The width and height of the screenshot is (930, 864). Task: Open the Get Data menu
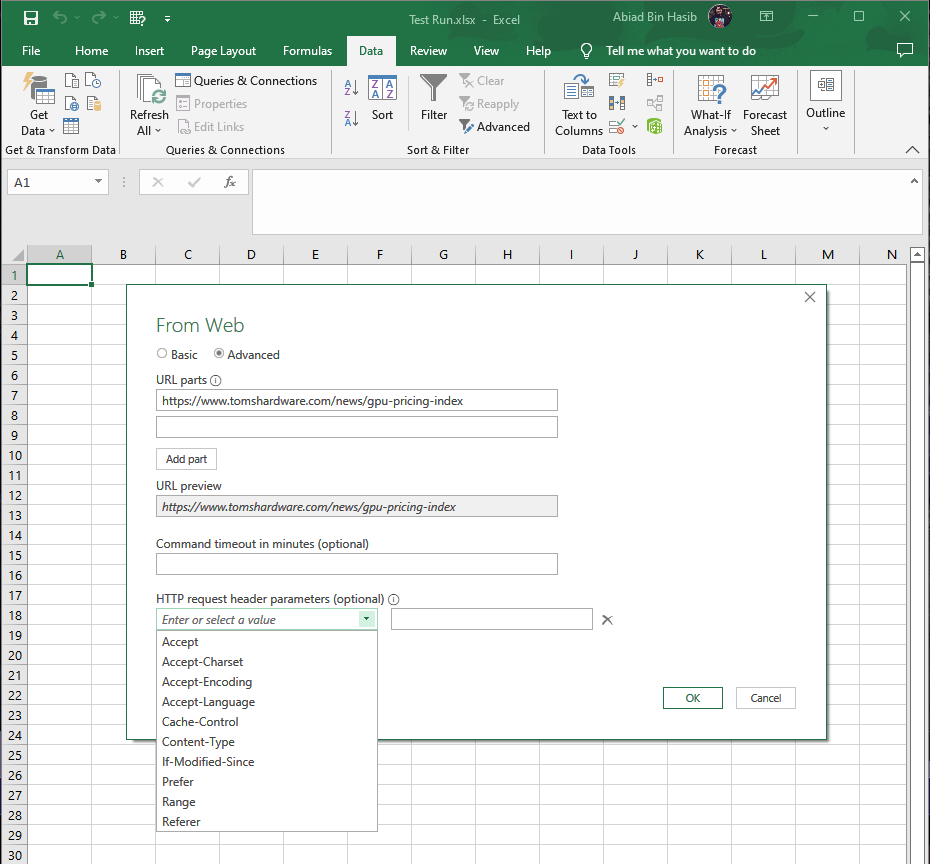[x=39, y=104]
